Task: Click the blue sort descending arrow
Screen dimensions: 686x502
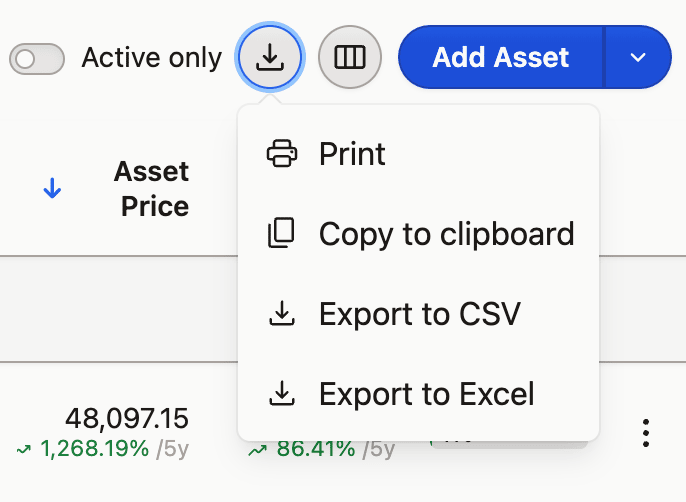Action: coord(52,189)
